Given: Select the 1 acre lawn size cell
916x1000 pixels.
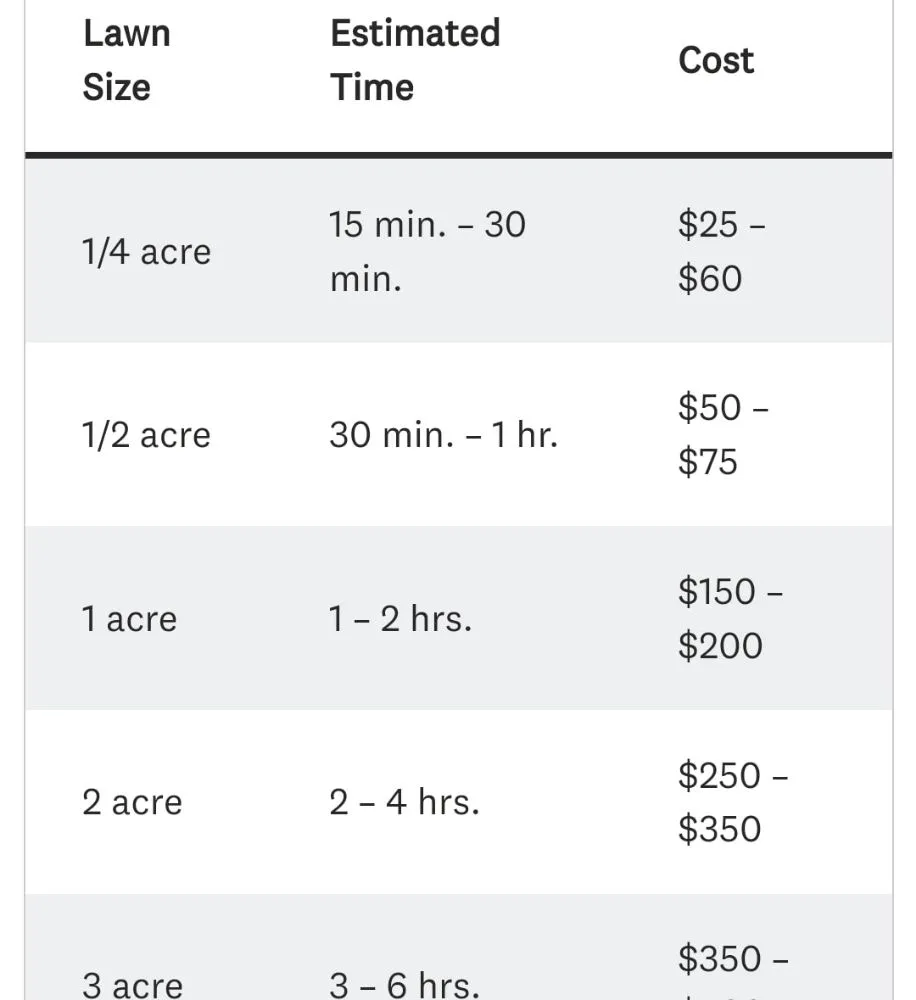Looking at the screenshot, I should (129, 619).
